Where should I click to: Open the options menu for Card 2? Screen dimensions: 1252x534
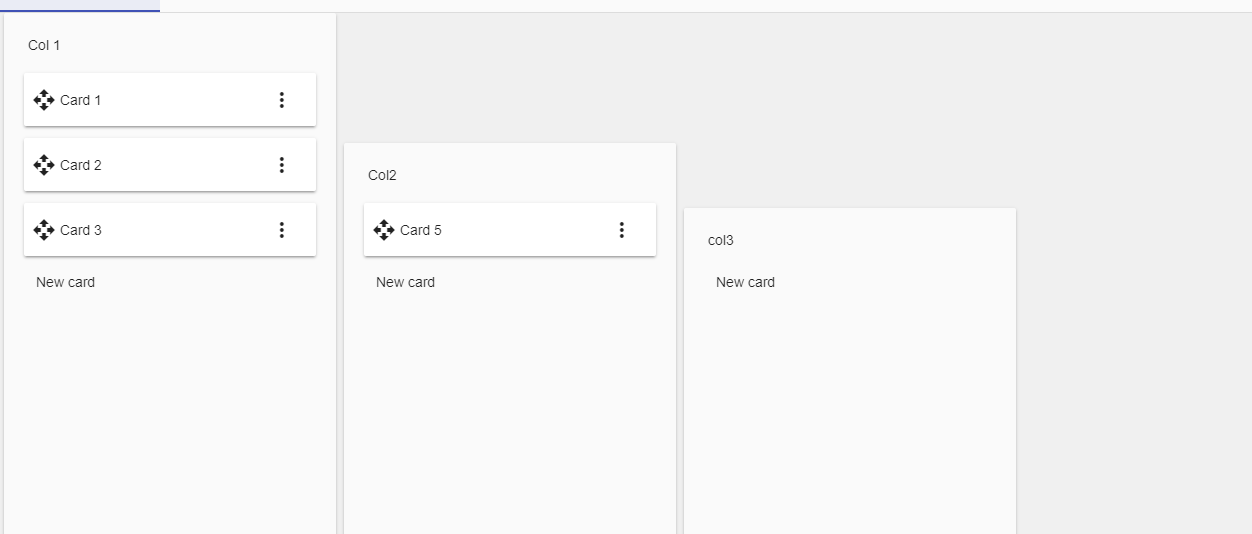281,165
